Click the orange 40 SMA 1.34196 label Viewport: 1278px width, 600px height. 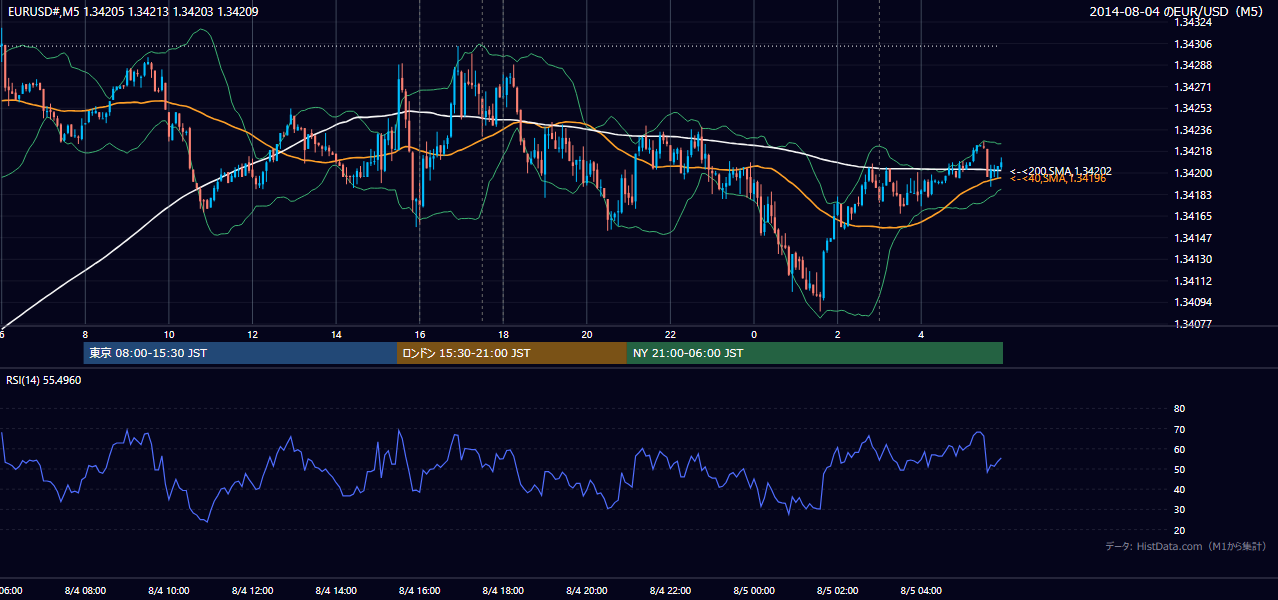pos(1058,178)
